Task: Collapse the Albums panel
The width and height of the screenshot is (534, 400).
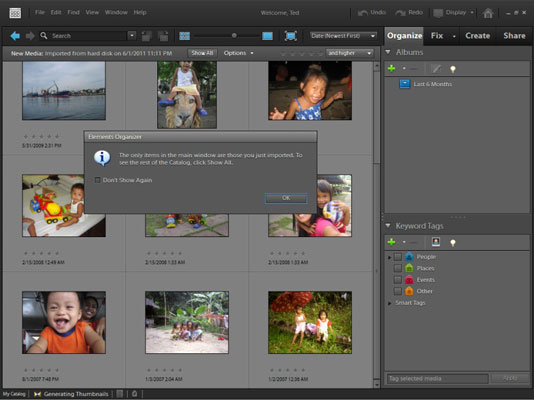Action: click(388, 52)
